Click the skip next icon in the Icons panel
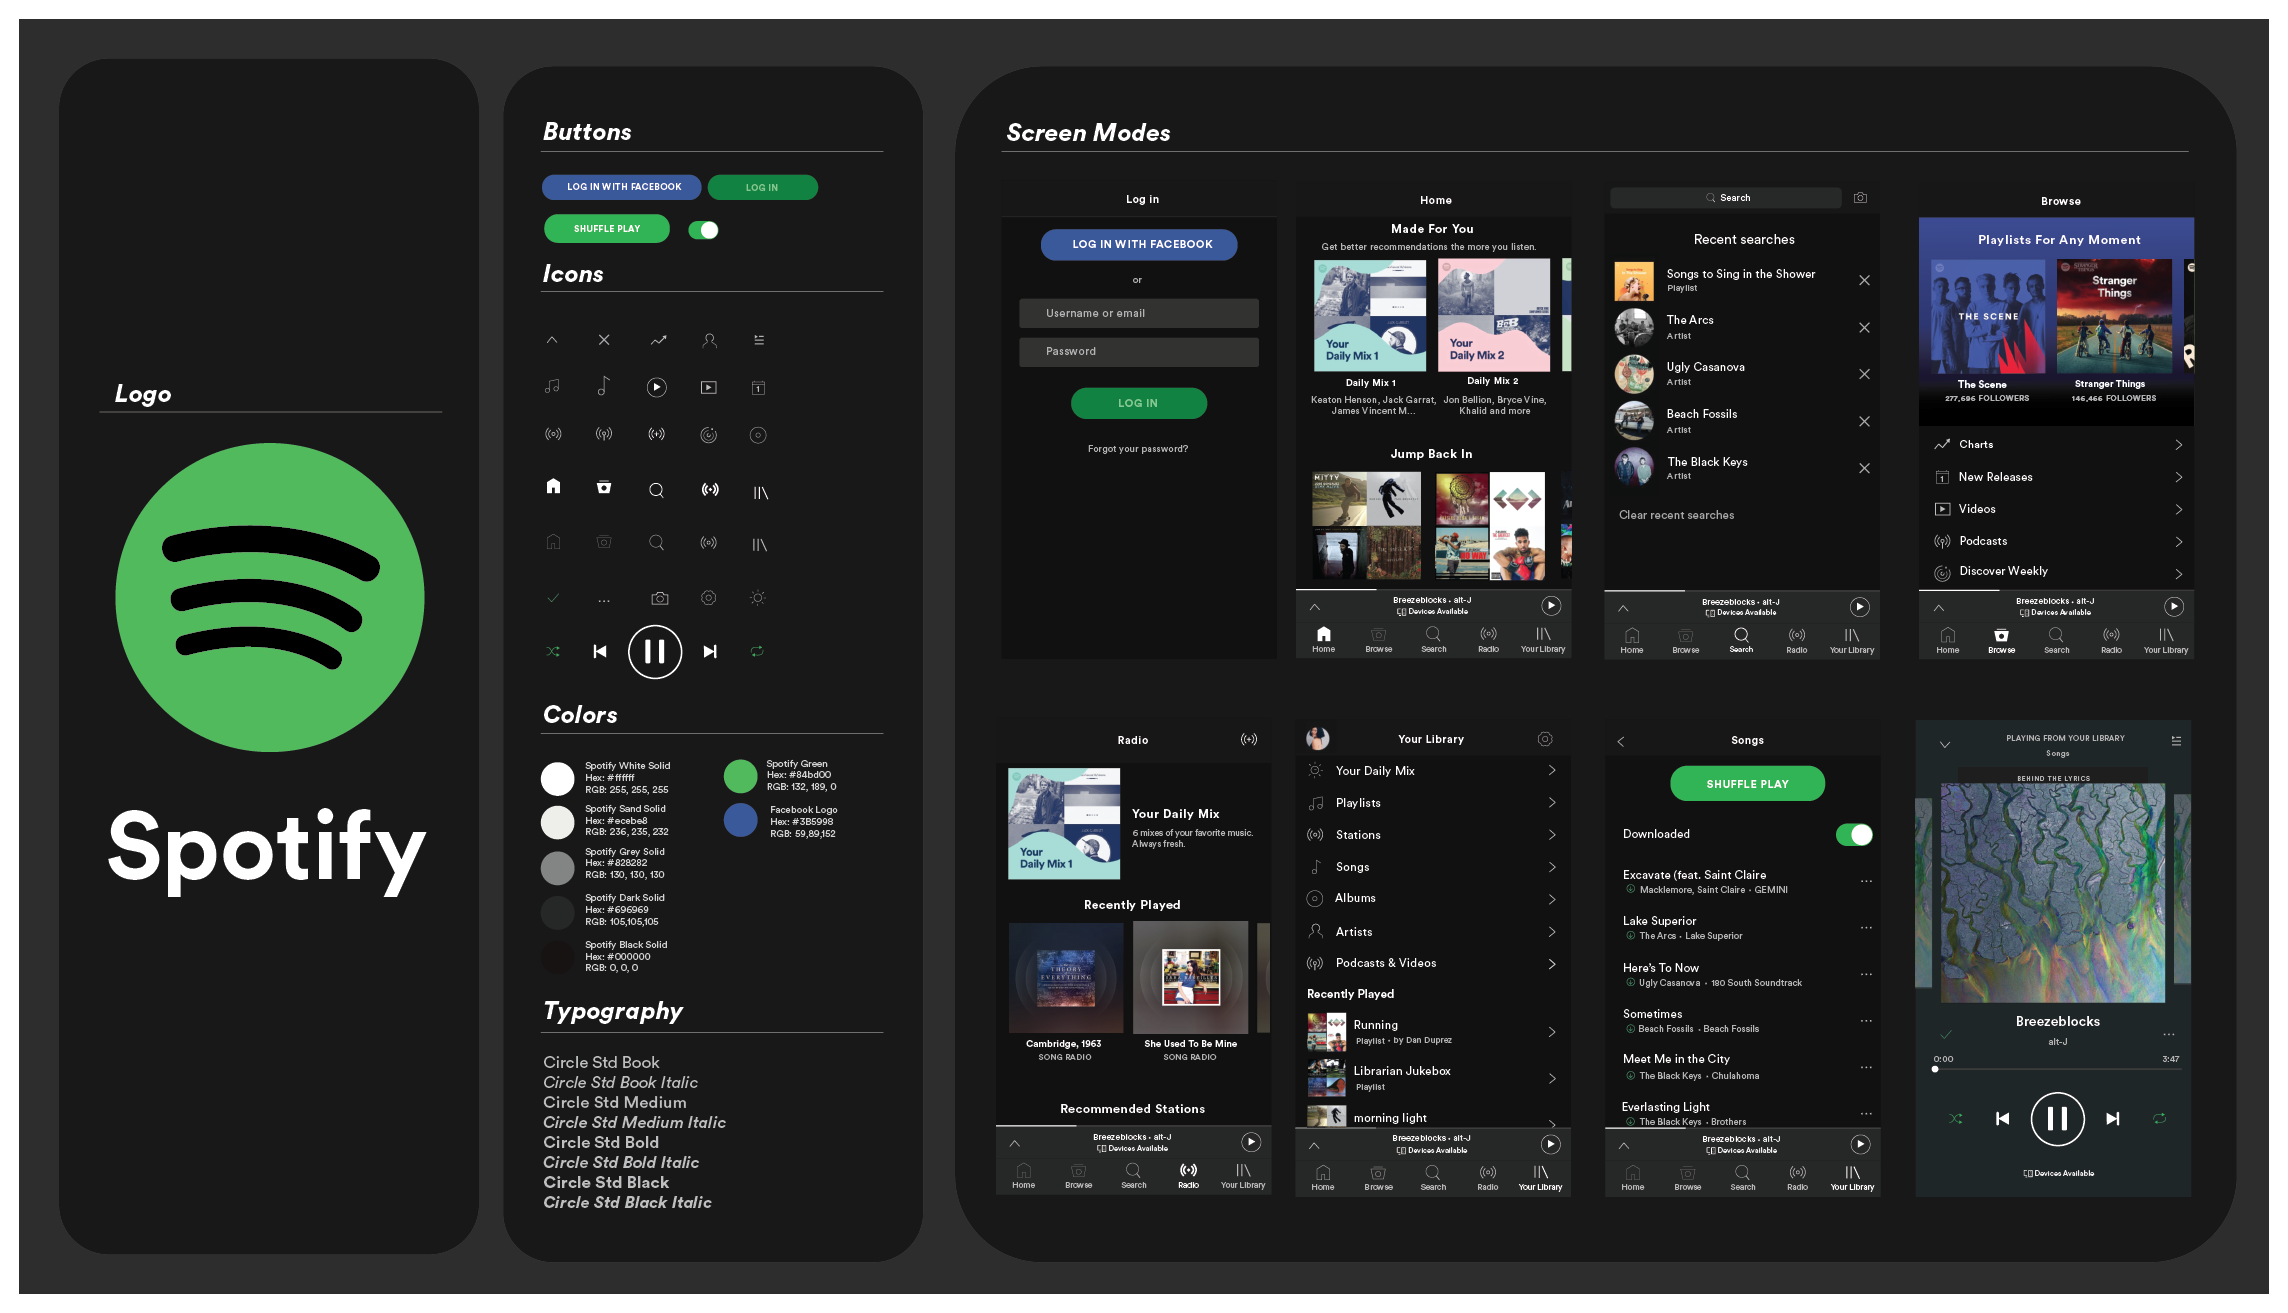The height and width of the screenshot is (1313, 2288). [710, 651]
